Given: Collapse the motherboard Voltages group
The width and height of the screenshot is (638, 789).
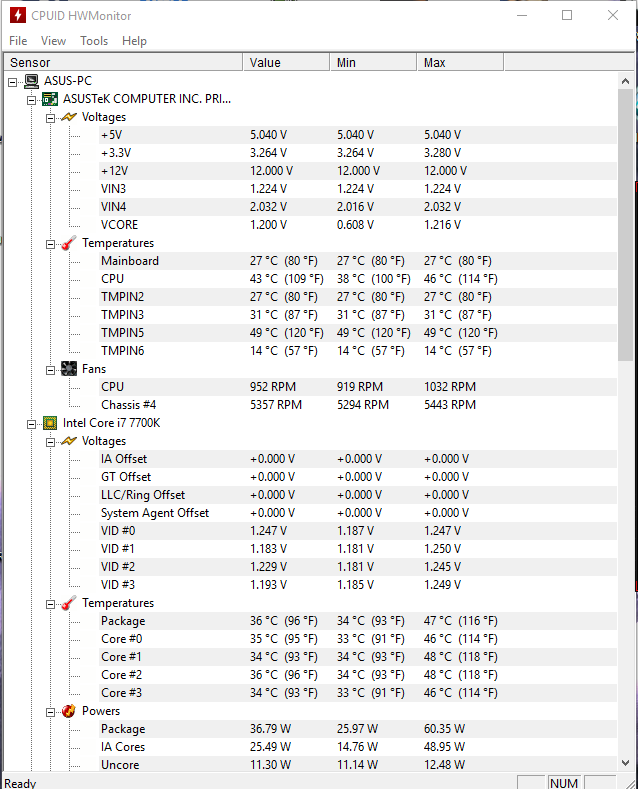Looking at the screenshot, I should tap(50, 118).
